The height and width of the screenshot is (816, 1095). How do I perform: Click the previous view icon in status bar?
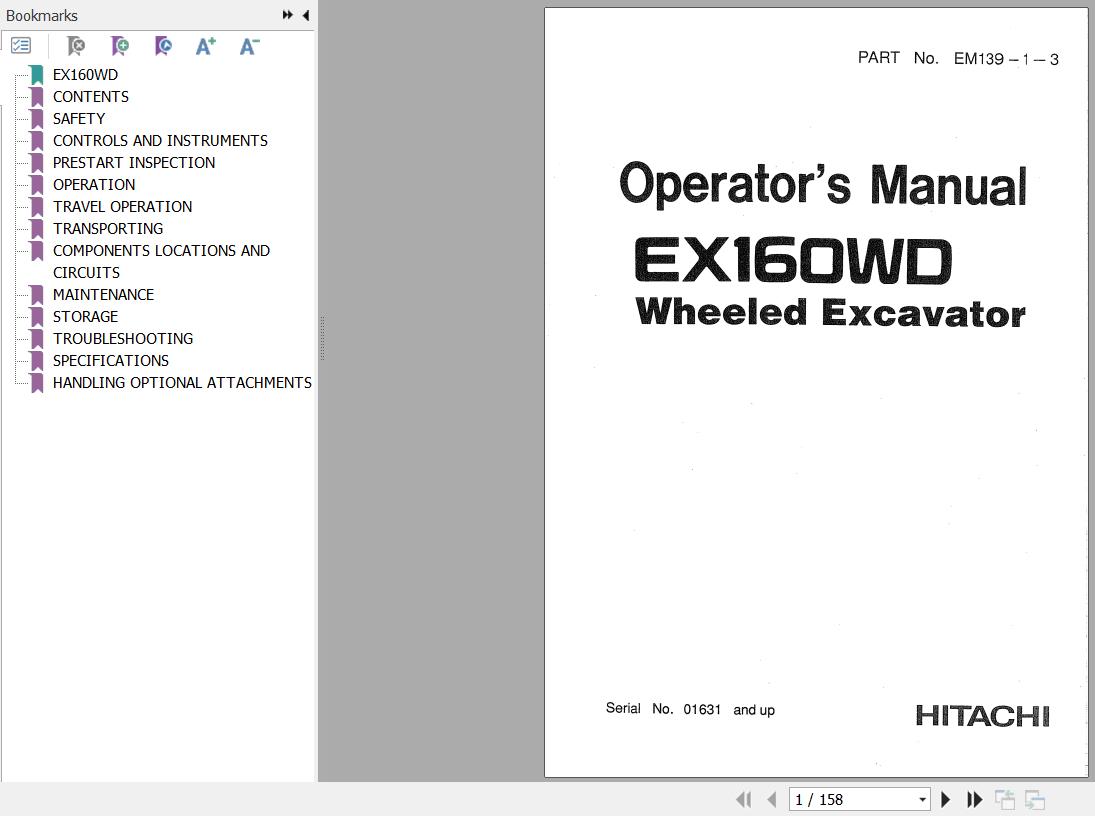click(x=1004, y=799)
